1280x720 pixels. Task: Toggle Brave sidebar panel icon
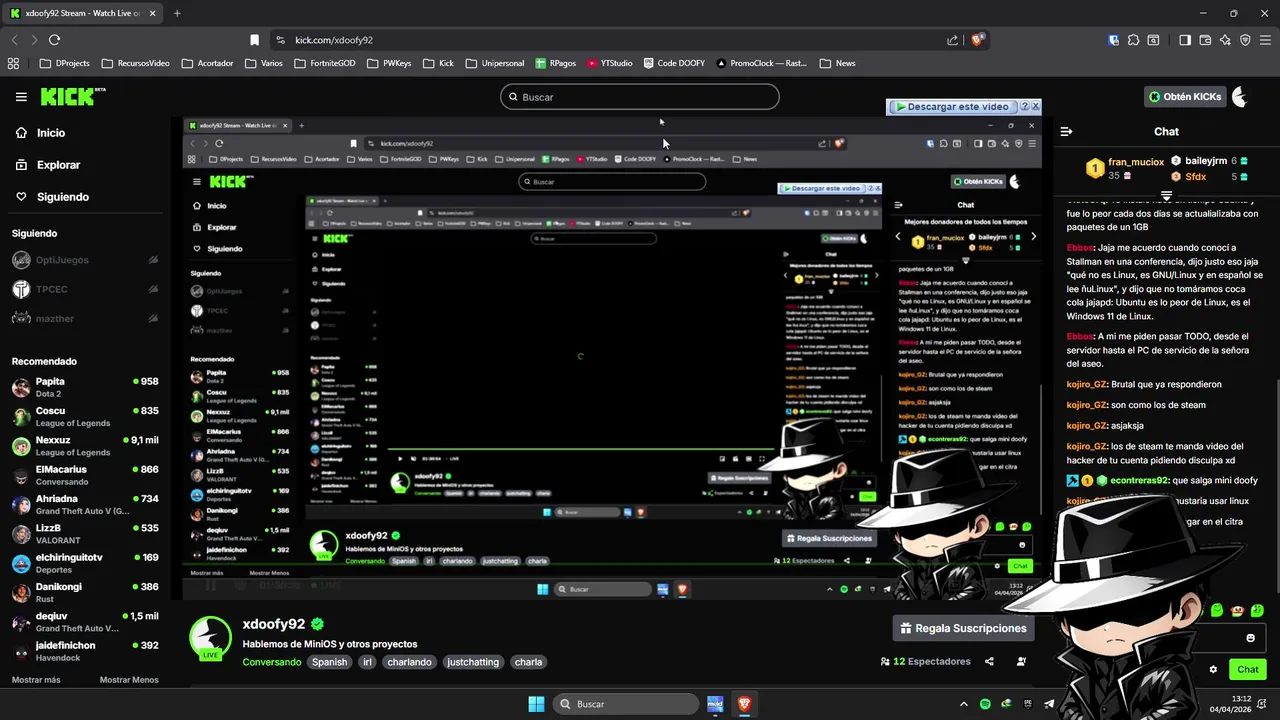[1184, 40]
